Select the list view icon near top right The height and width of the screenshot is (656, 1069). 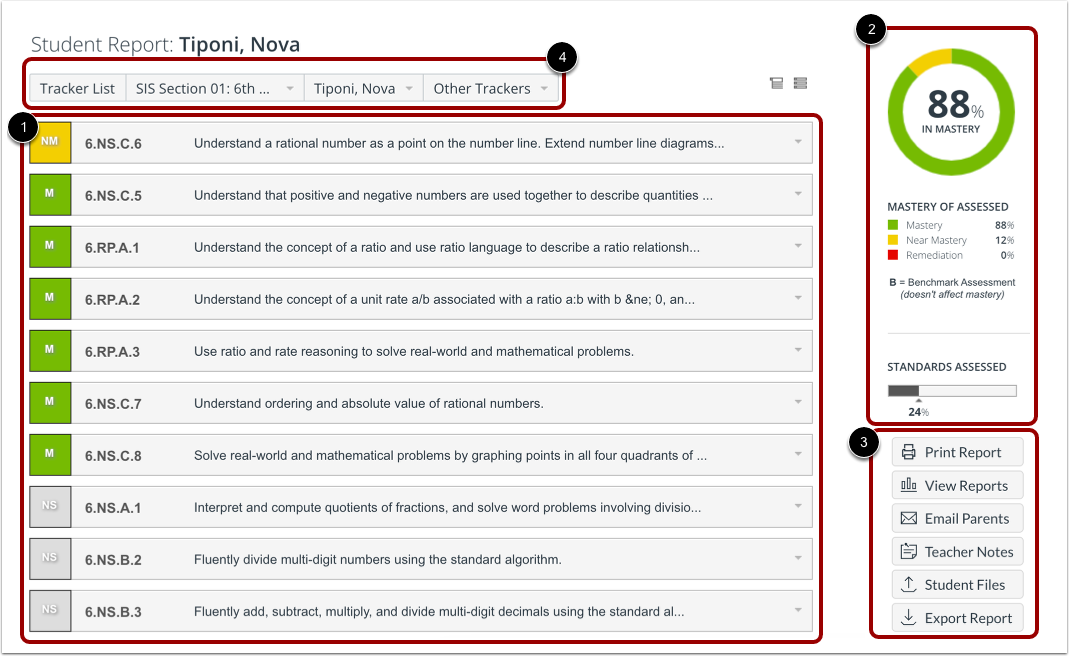pos(800,83)
